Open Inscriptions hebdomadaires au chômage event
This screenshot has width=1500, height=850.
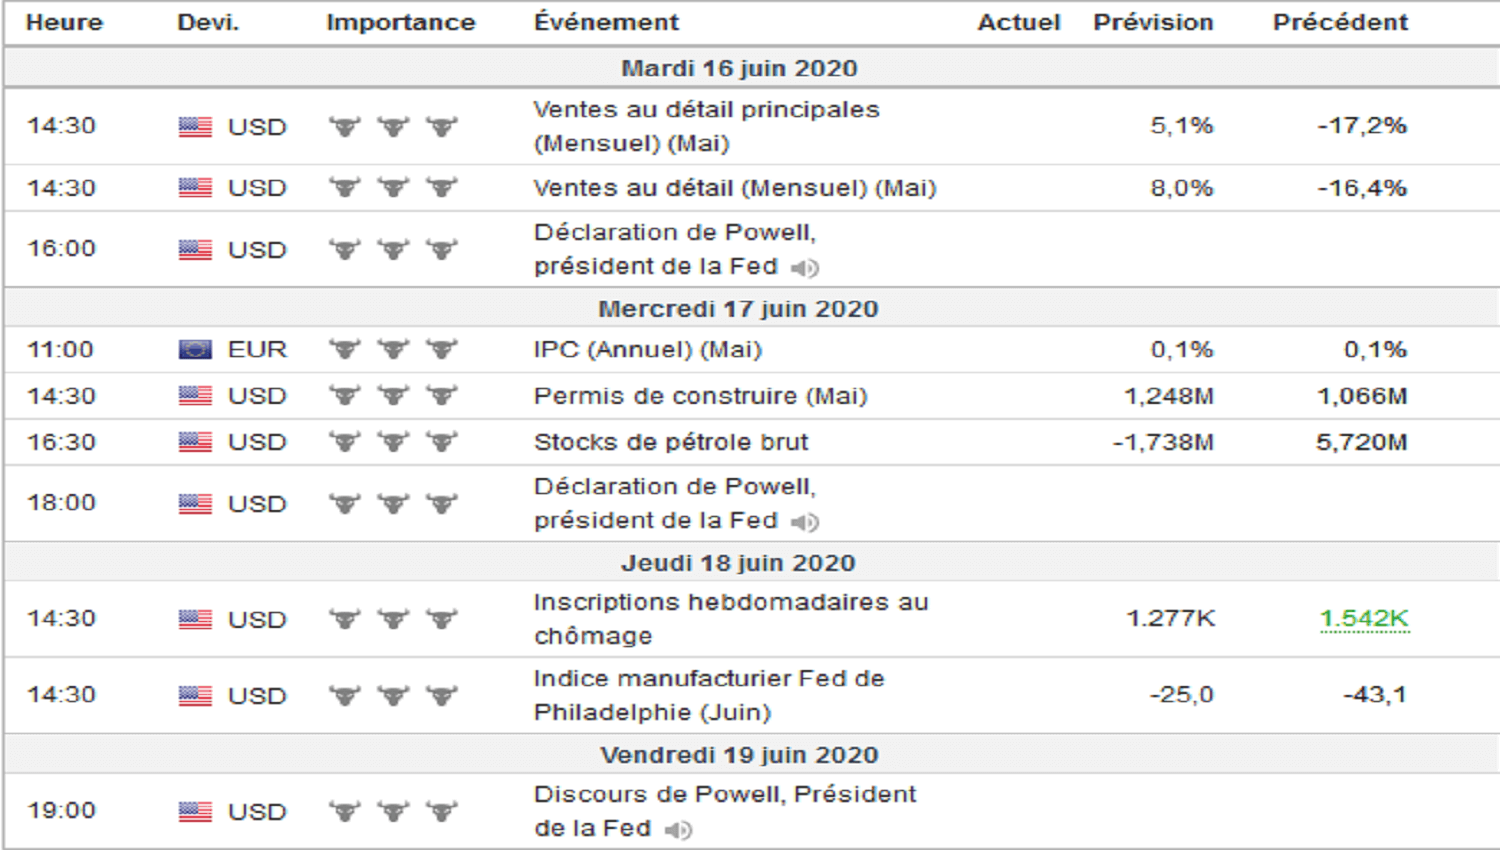tap(730, 619)
